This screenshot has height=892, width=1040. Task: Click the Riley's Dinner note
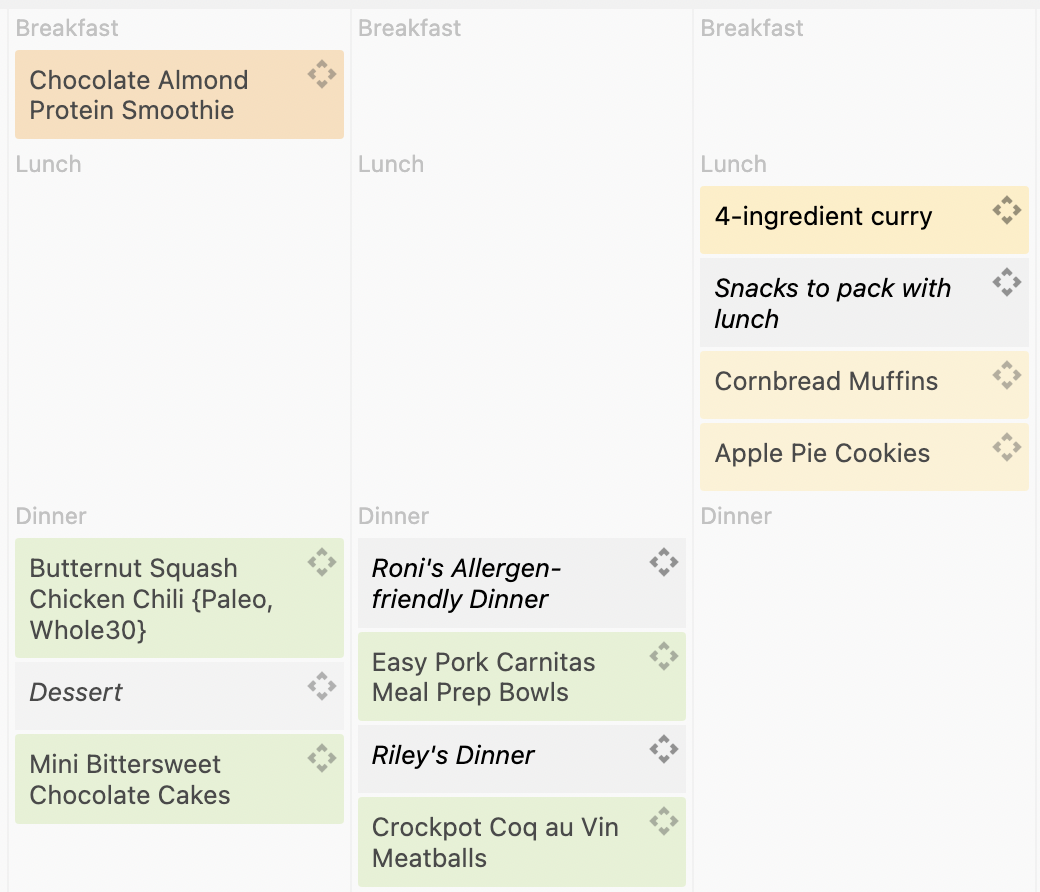click(453, 756)
